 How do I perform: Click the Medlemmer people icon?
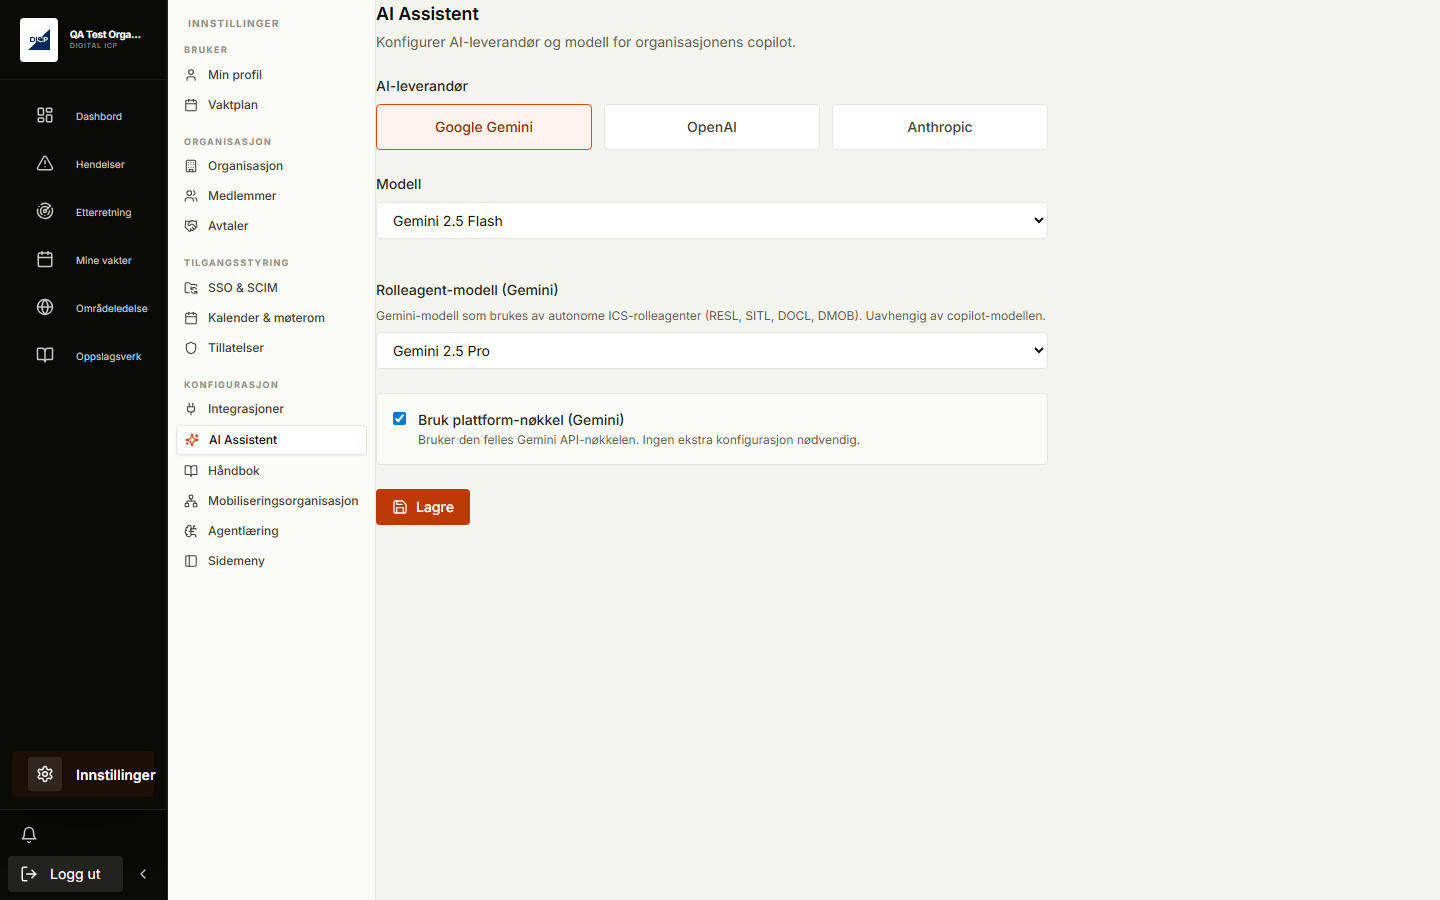tap(191, 196)
